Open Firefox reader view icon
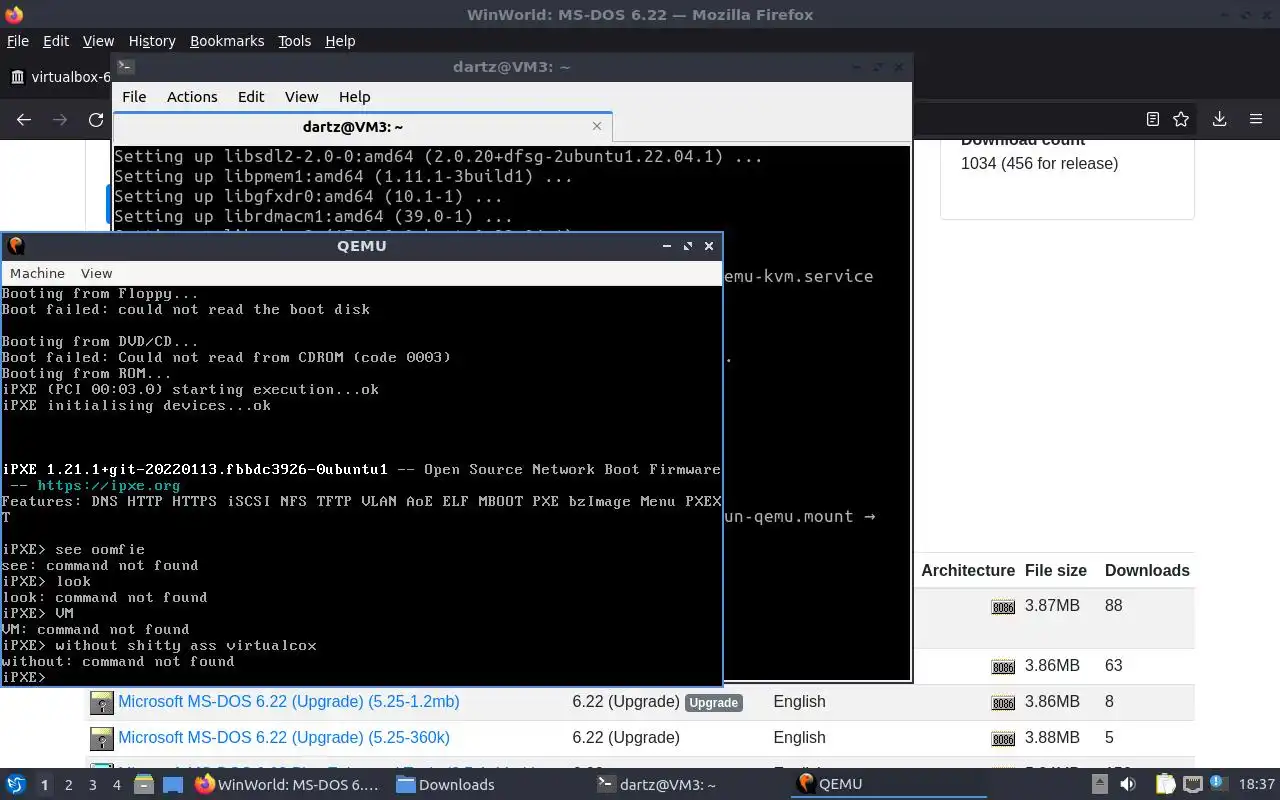 coord(1153,119)
